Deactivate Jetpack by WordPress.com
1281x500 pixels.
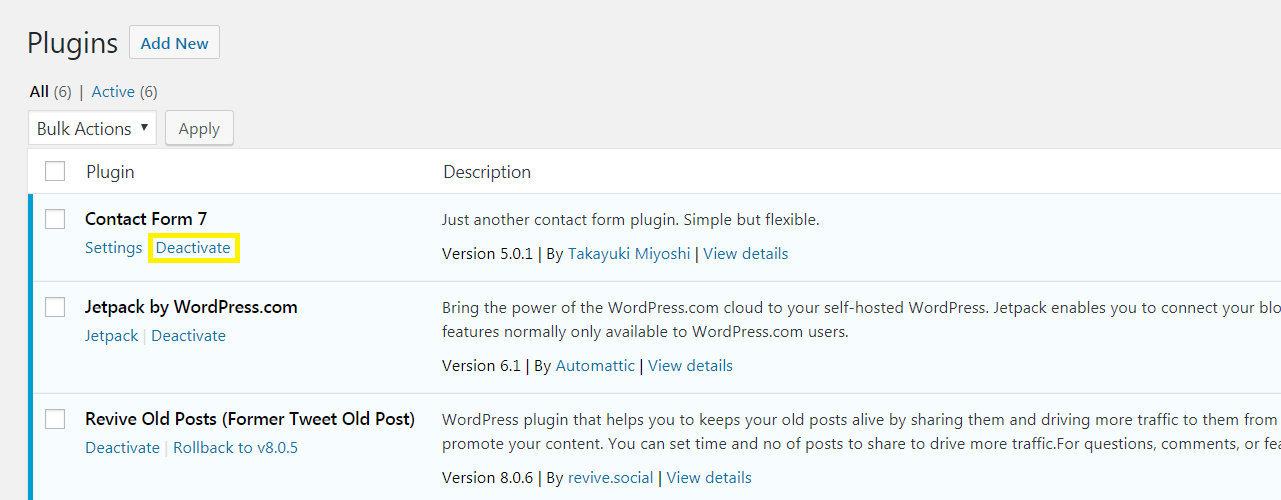click(x=189, y=336)
